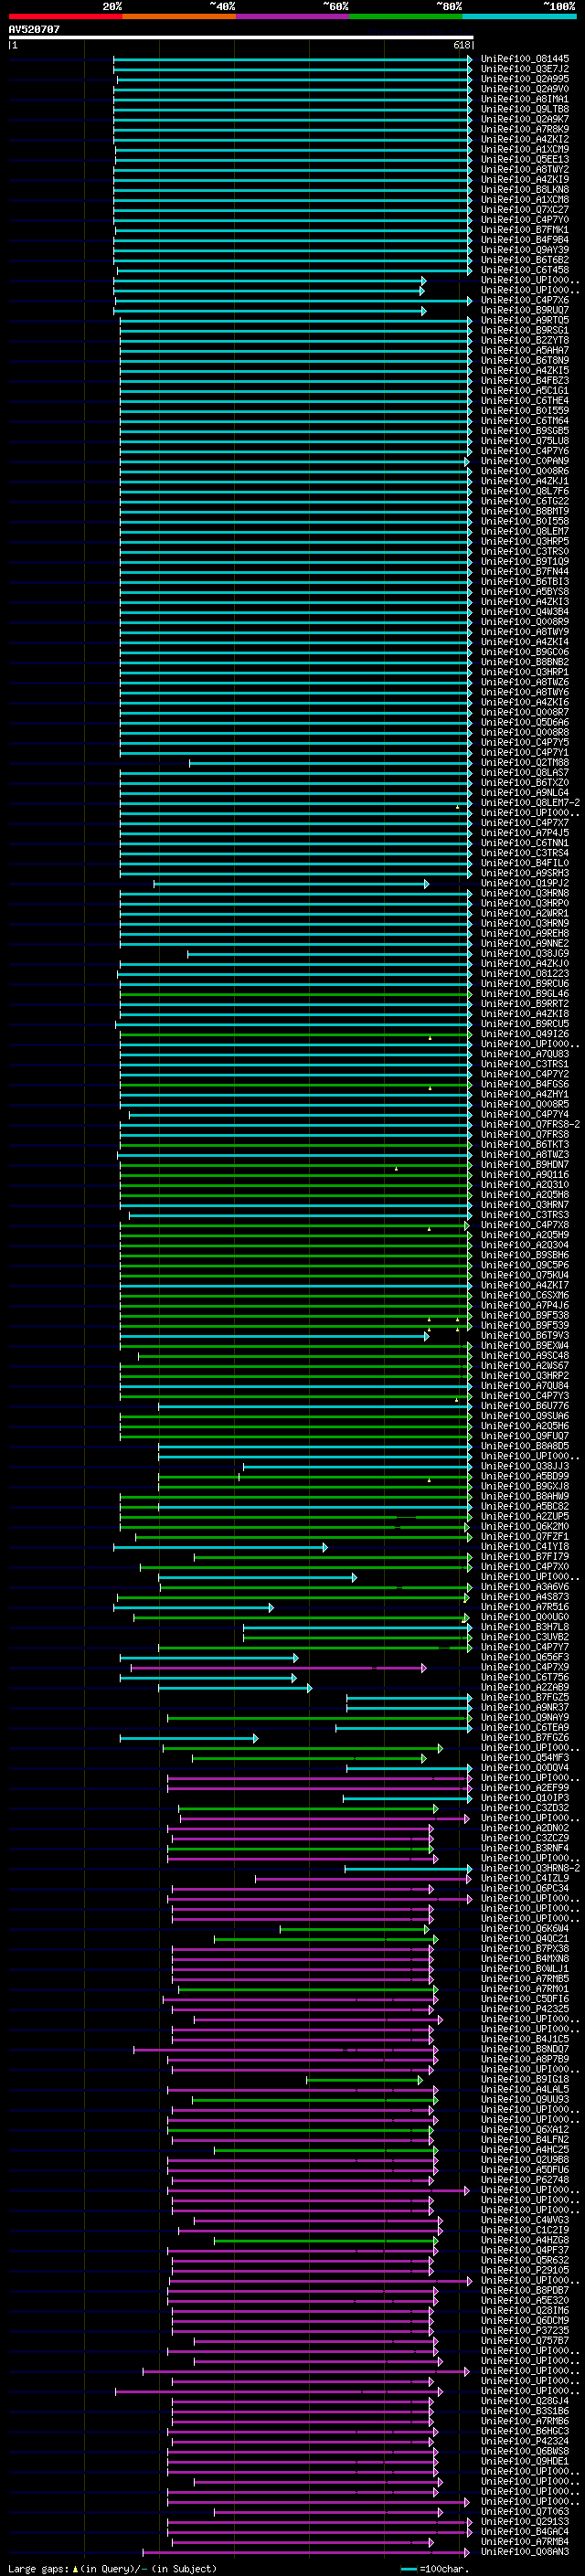Image resolution: width=585 pixels, height=2576 pixels.
Task: Open hit UniRef100_Q3E7J2
Action: tap(524, 69)
